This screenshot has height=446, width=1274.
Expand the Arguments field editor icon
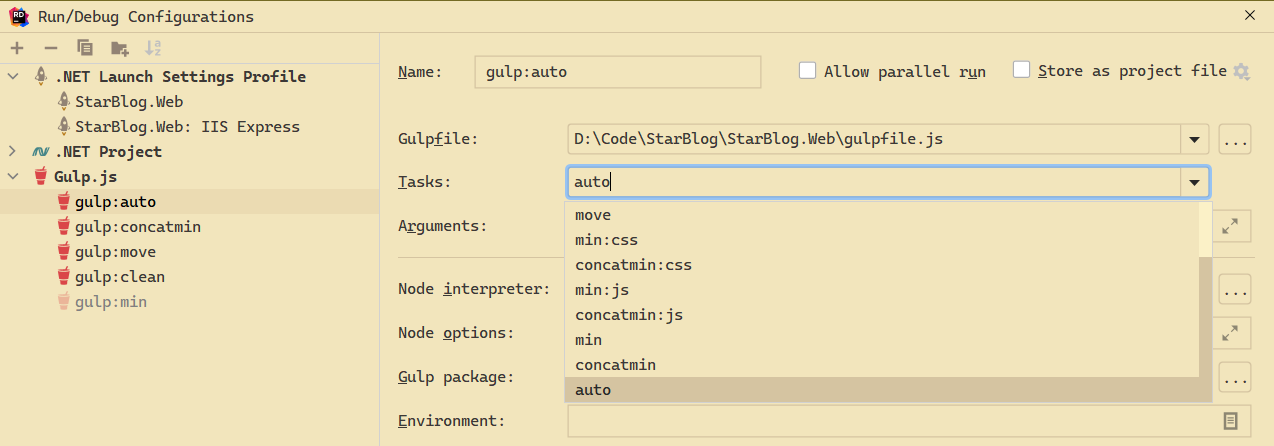coord(1230,226)
